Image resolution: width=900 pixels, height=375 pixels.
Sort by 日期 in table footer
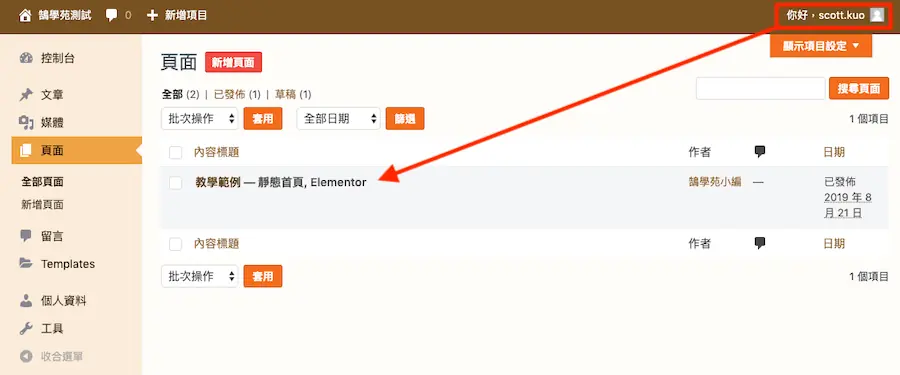click(834, 244)
